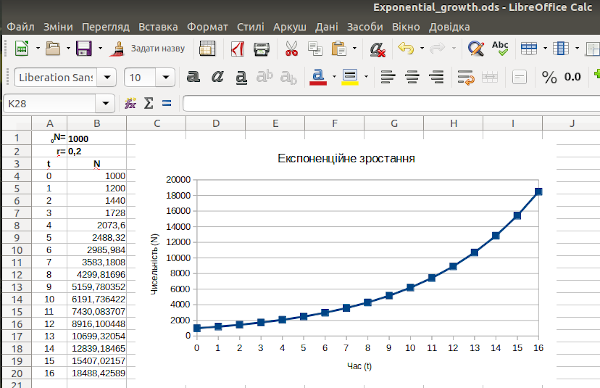The image size is (600, 388).
Task: Open the Function Wizard icon
Action: [x=130, y=103]
